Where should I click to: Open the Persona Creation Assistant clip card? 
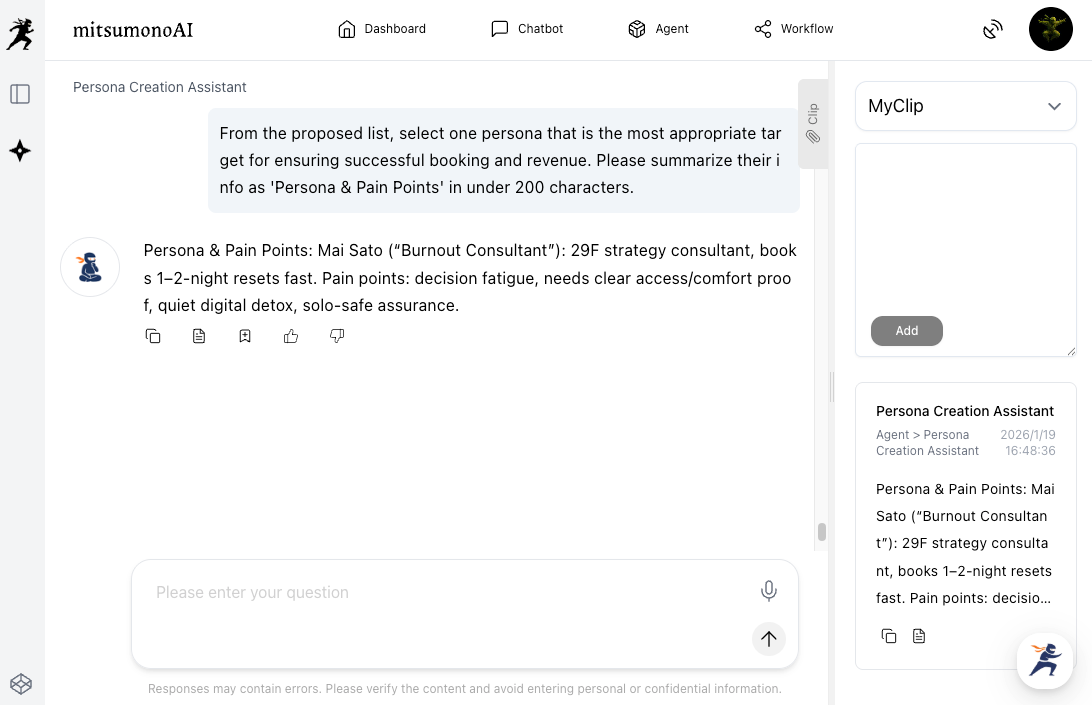pos(965,411)
